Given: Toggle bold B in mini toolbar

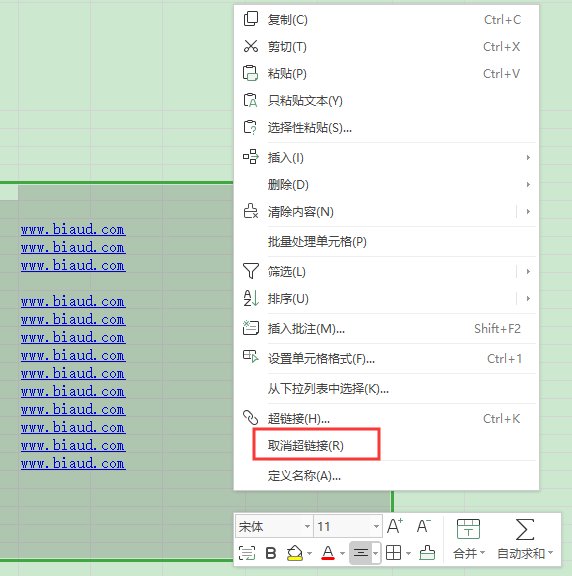Looking at the screenshot, I should 271,553.
